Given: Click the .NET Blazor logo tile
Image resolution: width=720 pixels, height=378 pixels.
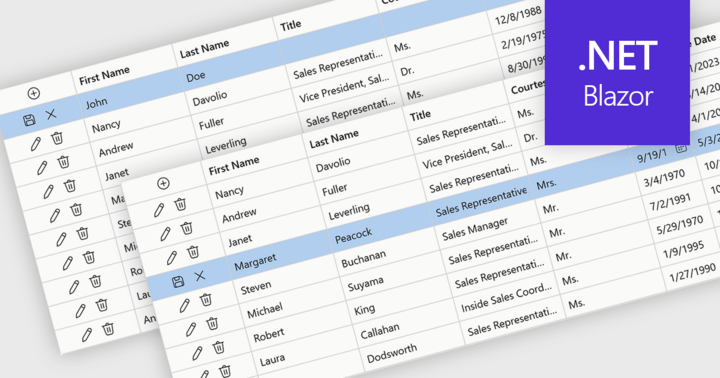Looking at the screenshot, I should [617, 72].
